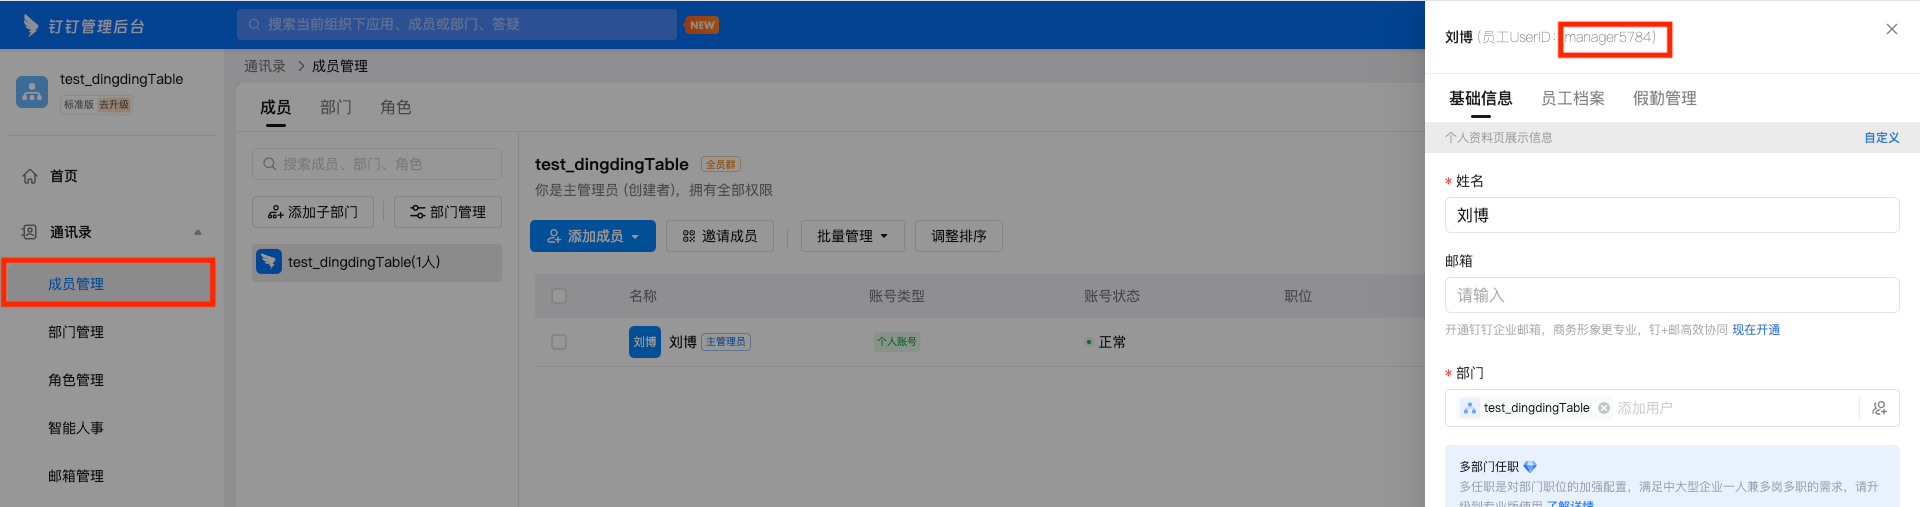Click the 通讯录 breadcrumb link
1920x507 pixels.
click(x=265, y=66)
